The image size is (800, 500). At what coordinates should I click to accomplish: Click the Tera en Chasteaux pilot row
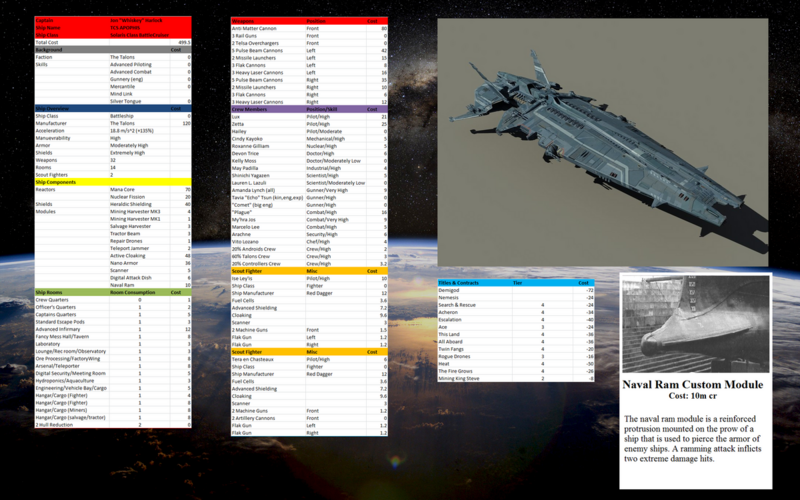pyautogui.click(x=309, y=359)
